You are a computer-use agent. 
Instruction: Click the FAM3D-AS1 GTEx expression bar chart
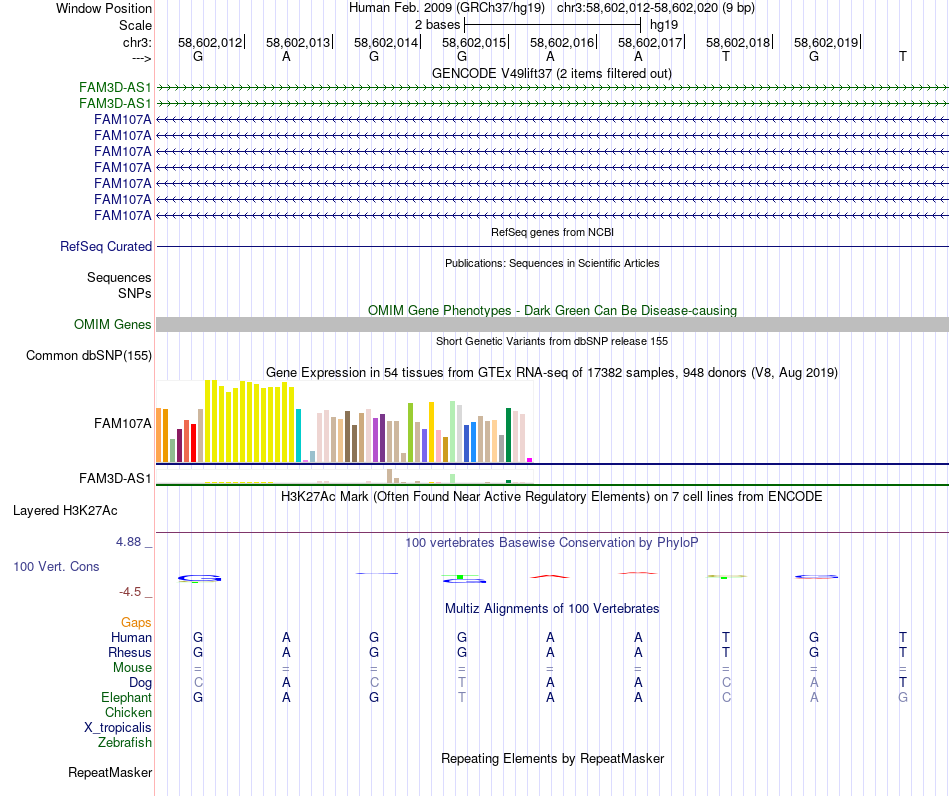click(x=344, y=476)
